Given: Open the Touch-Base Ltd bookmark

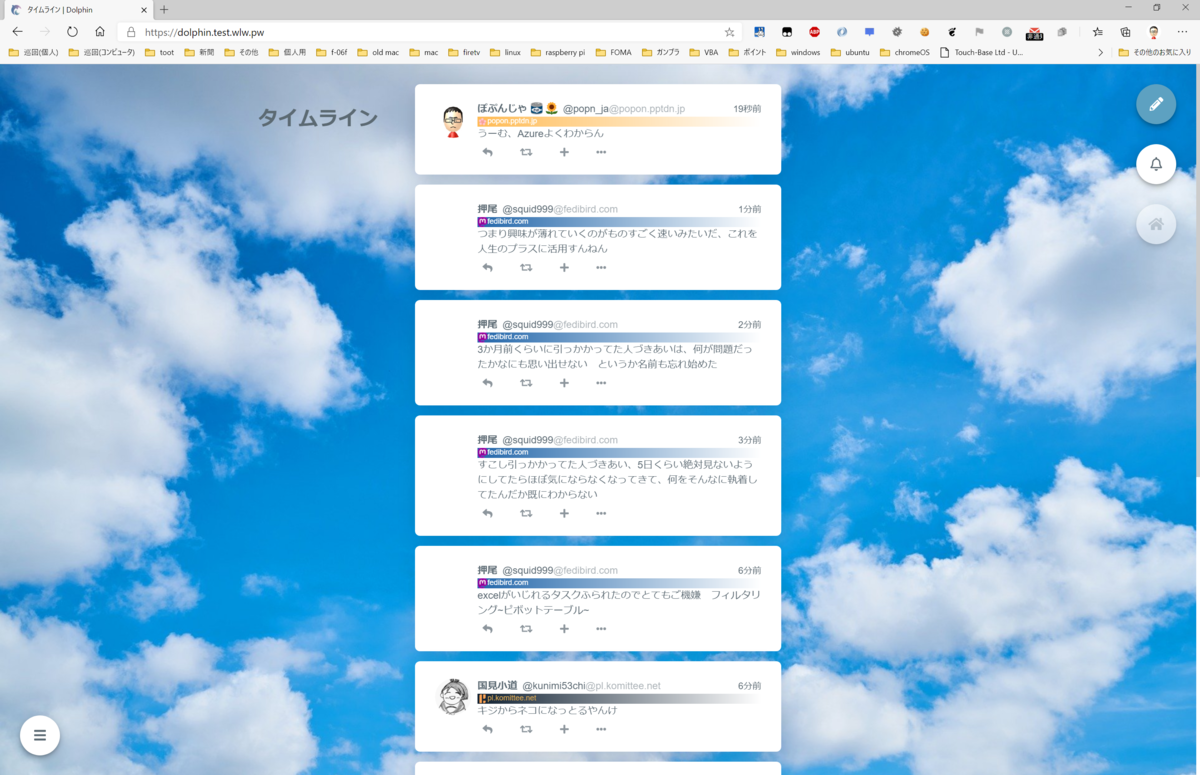Looking at the screenshot, I should point(982,52).
